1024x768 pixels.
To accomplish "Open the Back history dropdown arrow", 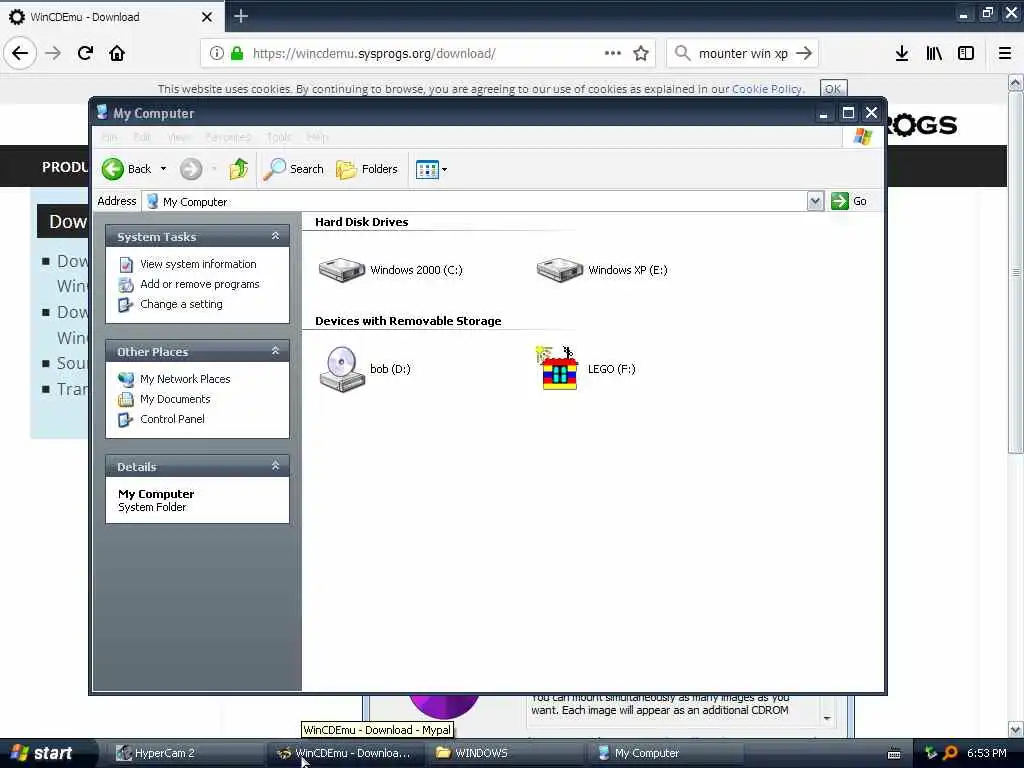I will [x=163, y=169].
